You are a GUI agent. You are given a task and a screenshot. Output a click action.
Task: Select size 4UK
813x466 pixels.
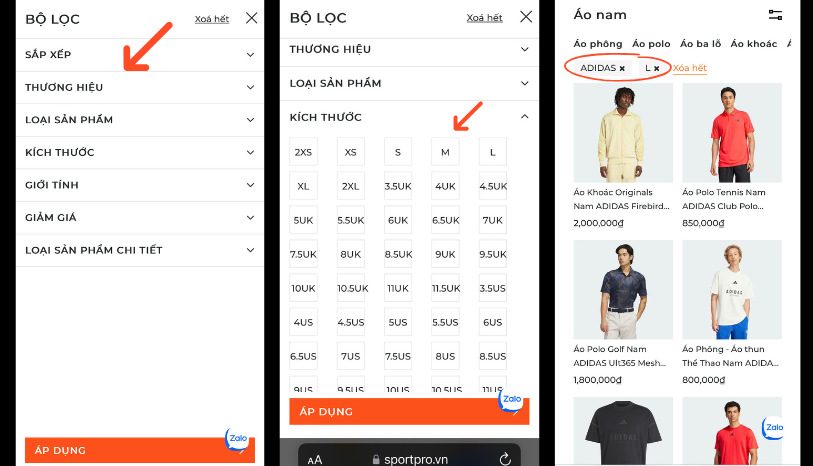click(x=445, y=186)
